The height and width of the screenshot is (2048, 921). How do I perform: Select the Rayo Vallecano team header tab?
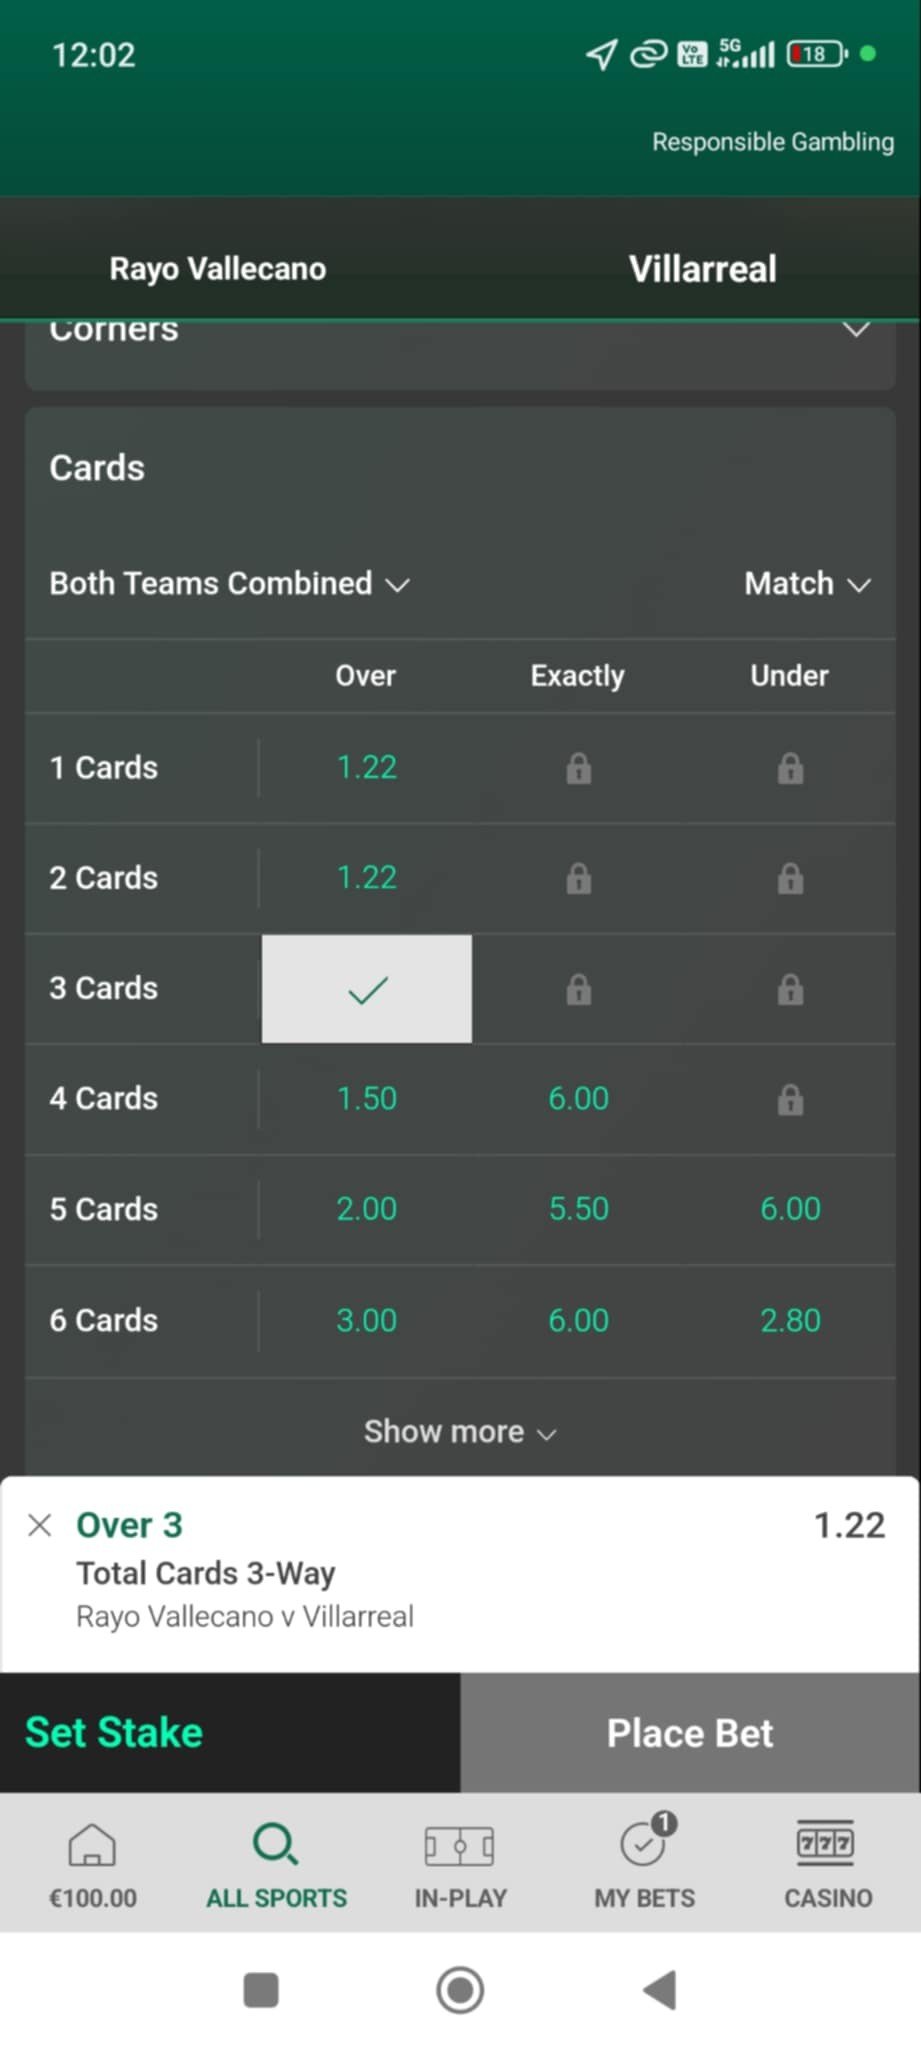click(x=218, y=268)
